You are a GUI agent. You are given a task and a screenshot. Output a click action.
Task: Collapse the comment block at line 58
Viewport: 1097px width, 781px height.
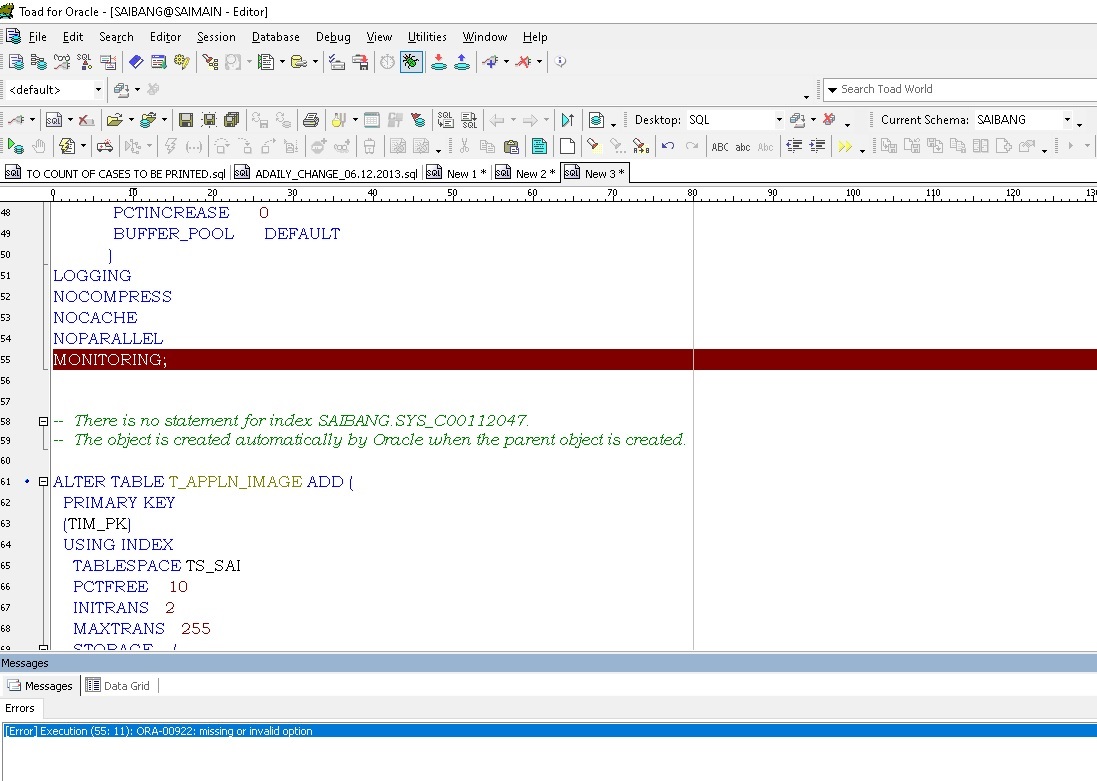coord(42,421)
